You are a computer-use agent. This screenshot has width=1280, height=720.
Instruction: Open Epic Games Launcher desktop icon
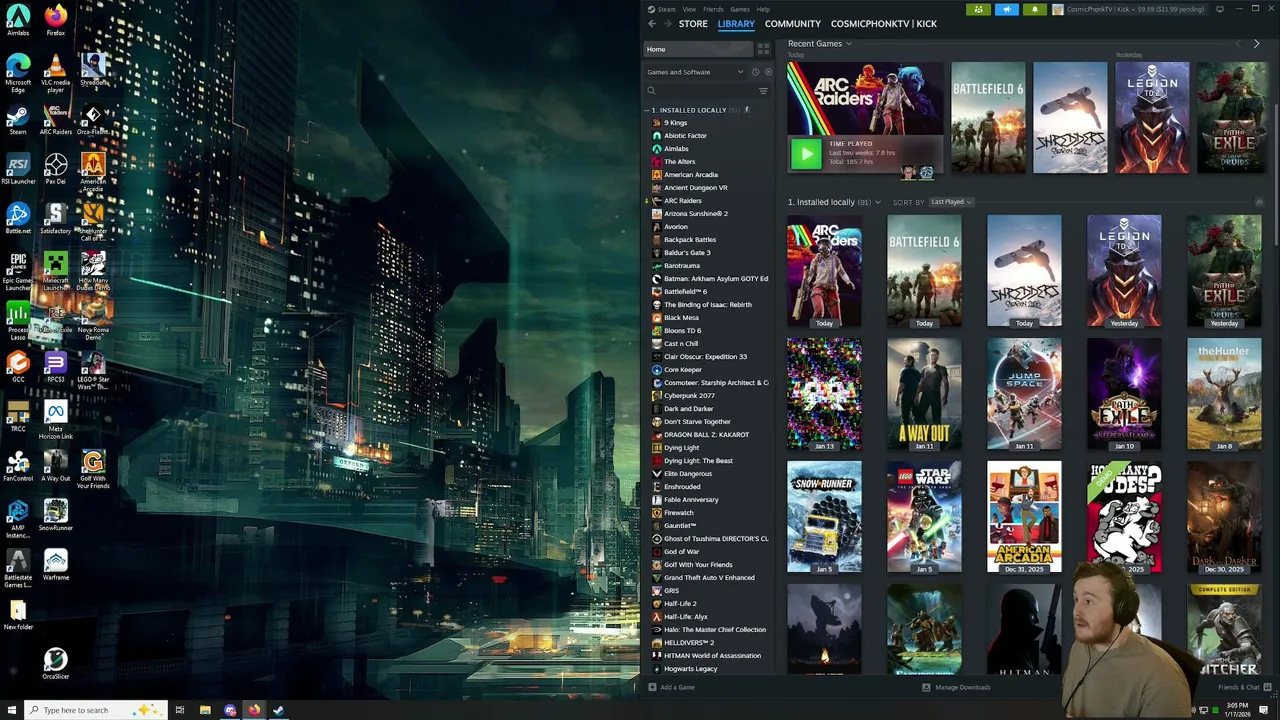(18, 270)
